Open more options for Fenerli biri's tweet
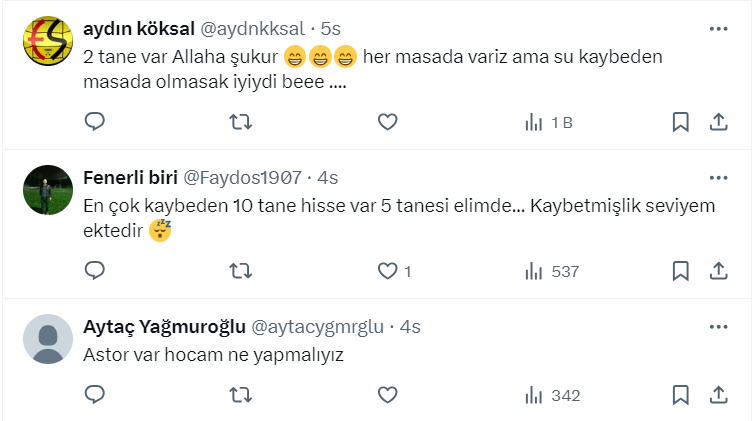The image size is (754, 421). point(718,178)
